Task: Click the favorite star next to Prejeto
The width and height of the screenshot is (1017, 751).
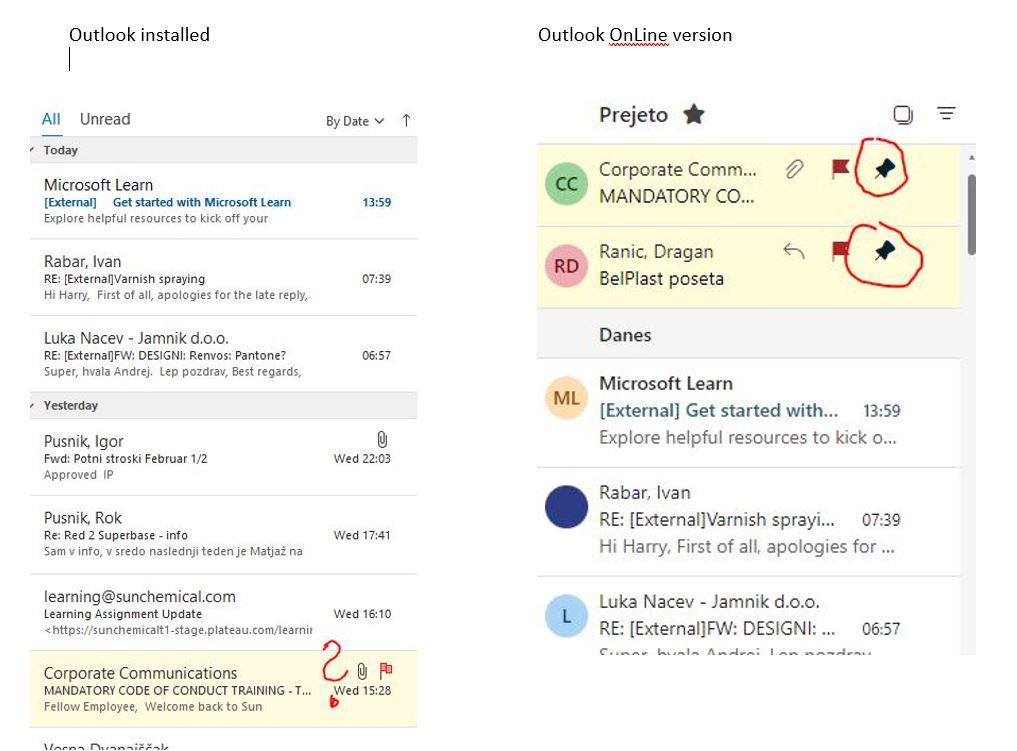Action: coord(693,114)
